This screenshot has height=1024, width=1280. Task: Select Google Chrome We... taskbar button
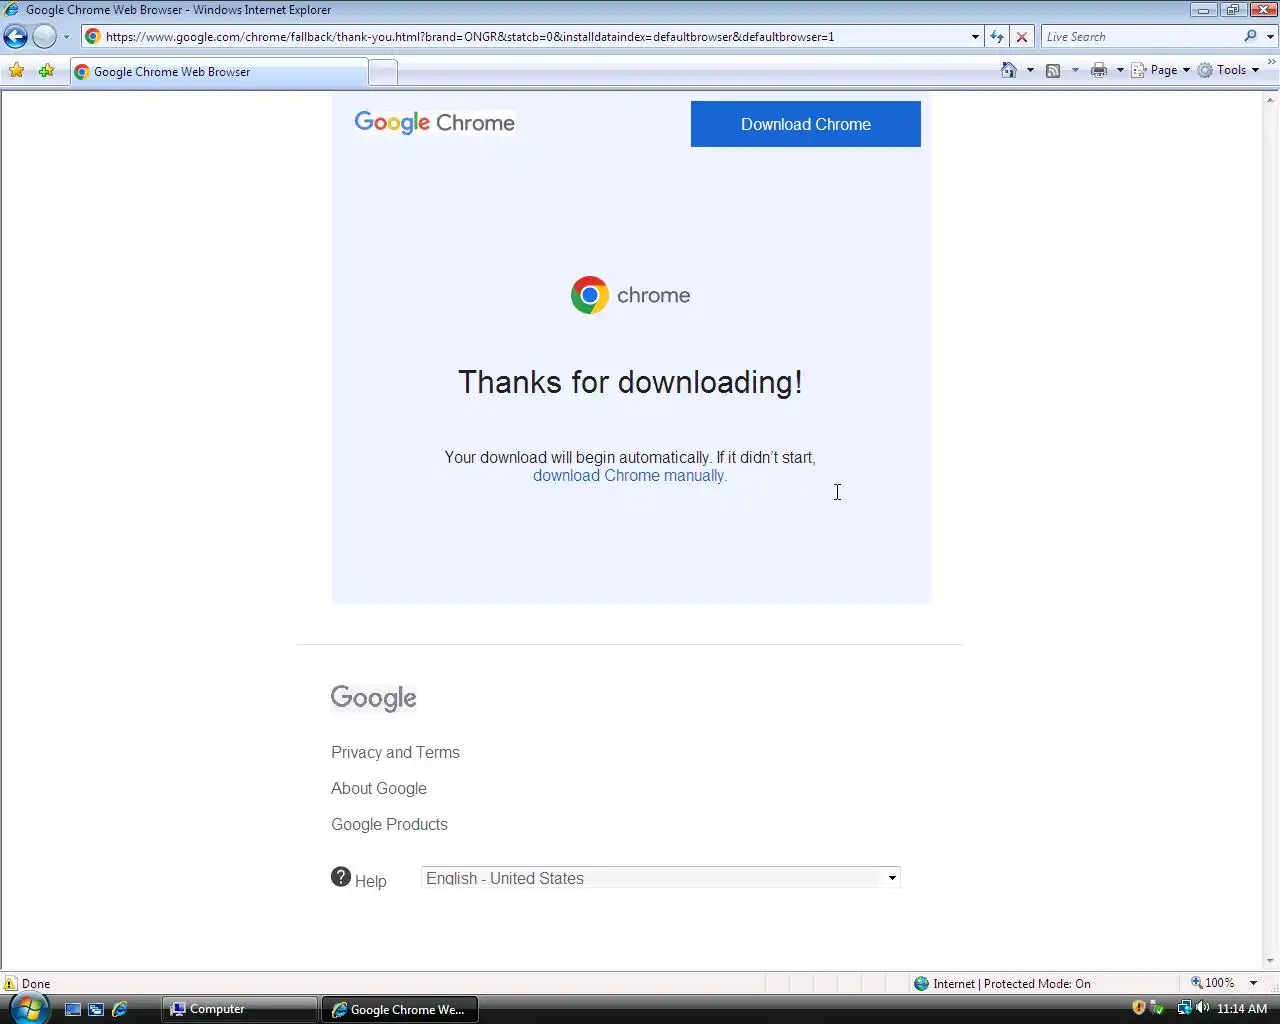coord(400,1009)
